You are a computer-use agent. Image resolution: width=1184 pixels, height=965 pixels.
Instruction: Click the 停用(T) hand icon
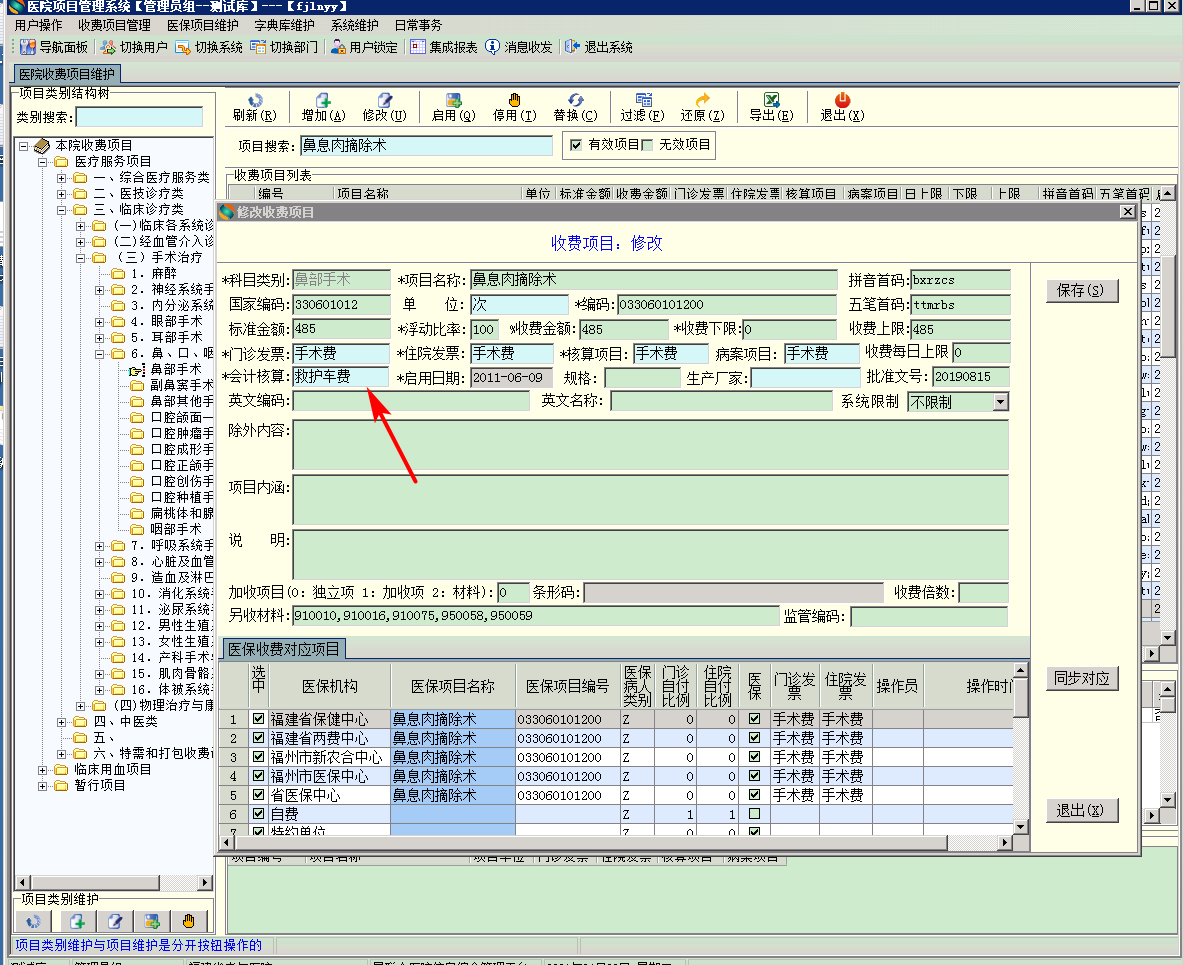514,100
